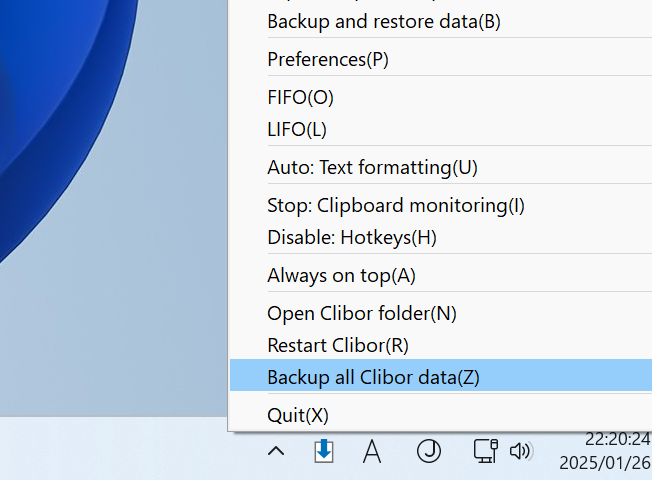Click the Clibor tray icon with blue arrow
The width and height of the screenshot is (652, 480).
(x=324, y=451)
